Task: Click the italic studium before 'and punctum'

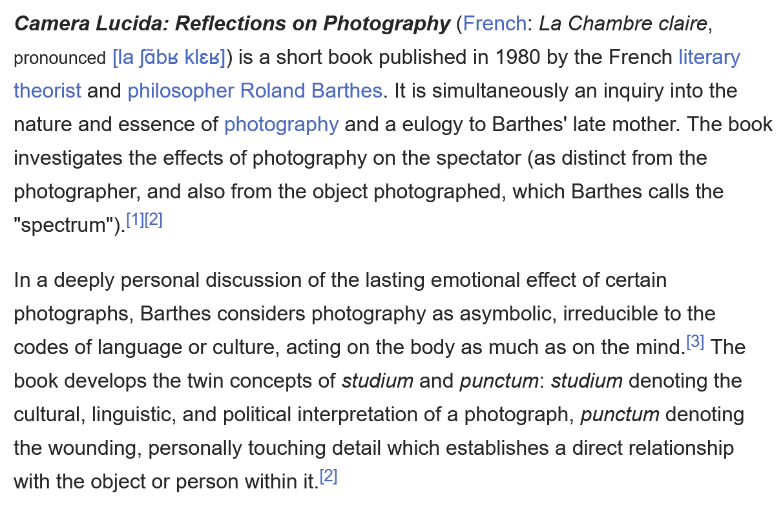Action: click(378, 381)
